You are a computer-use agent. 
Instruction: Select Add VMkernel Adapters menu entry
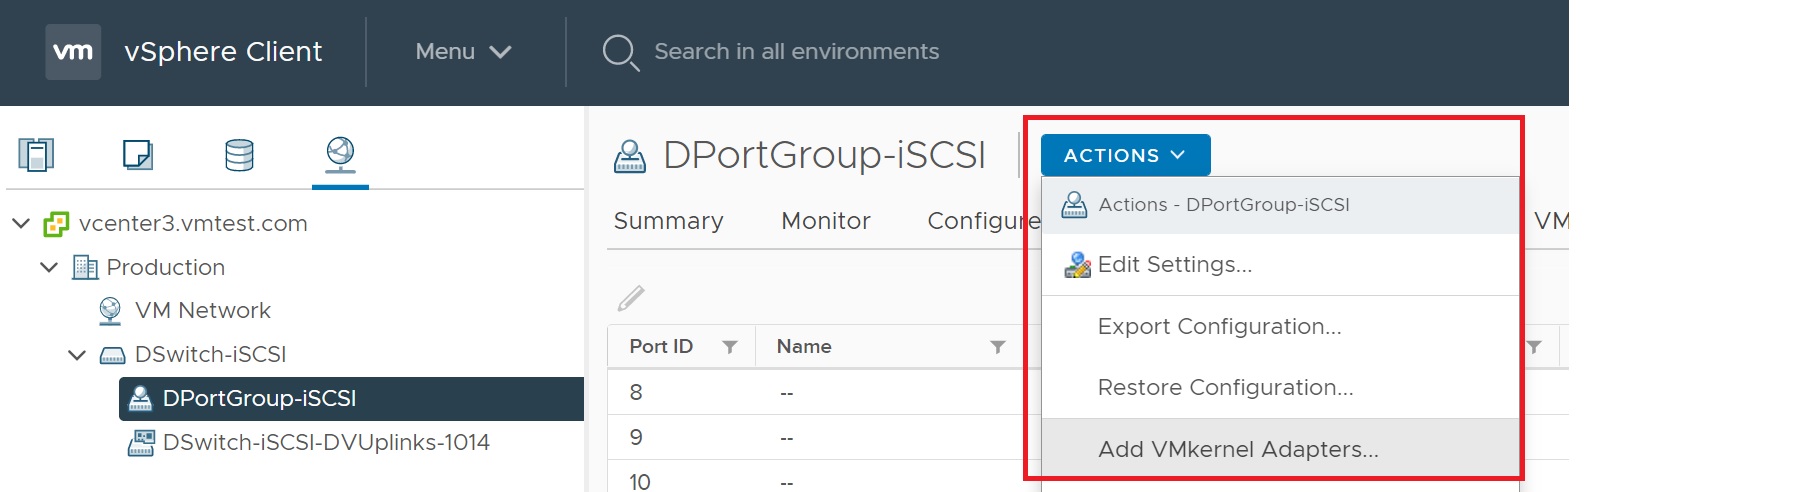1237,450
